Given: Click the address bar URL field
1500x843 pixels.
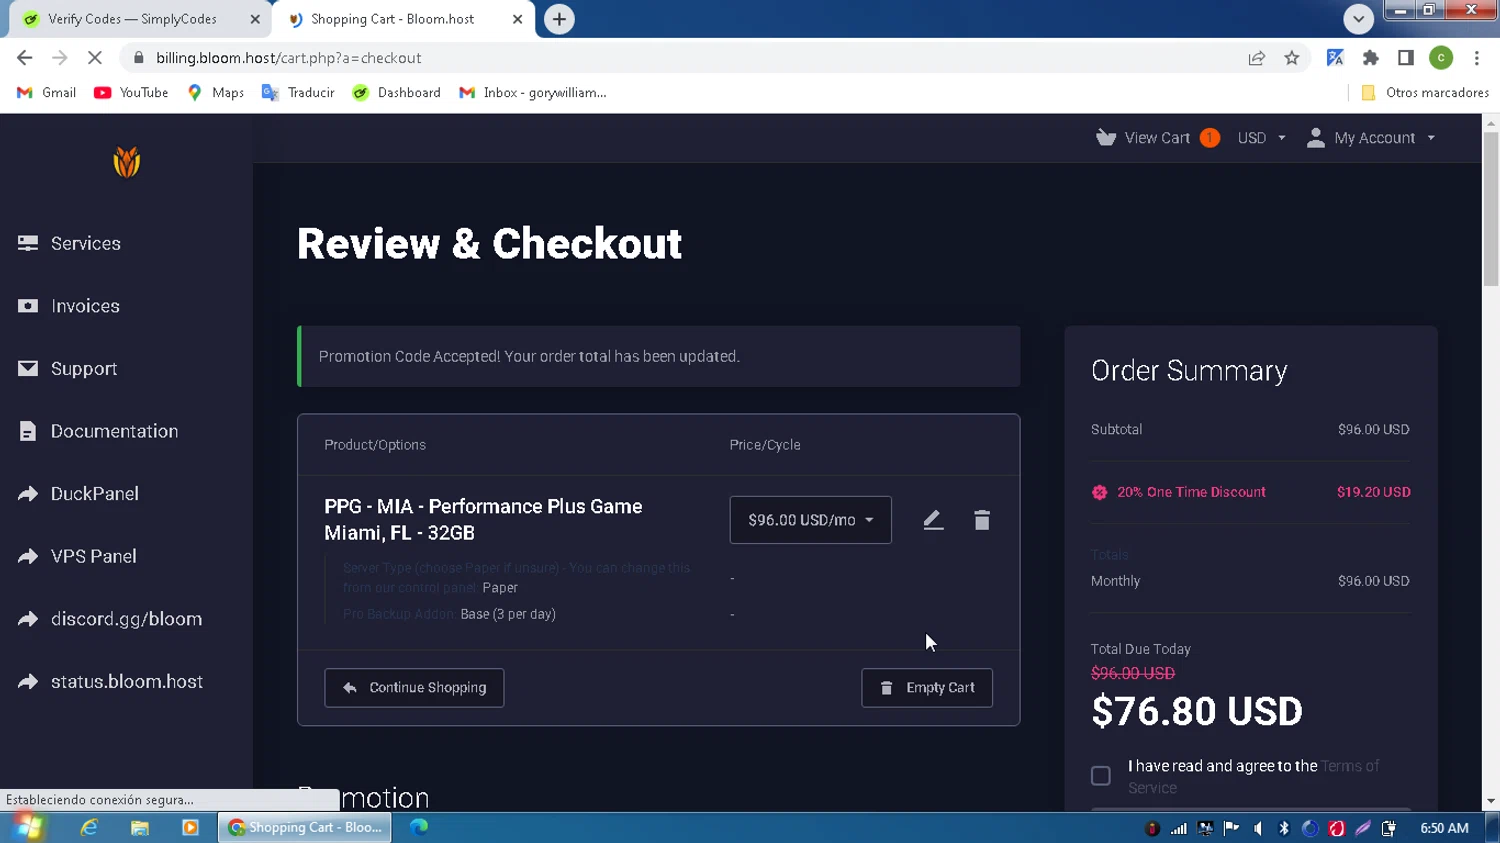Looking at the screenshot, I should (680, 58).
